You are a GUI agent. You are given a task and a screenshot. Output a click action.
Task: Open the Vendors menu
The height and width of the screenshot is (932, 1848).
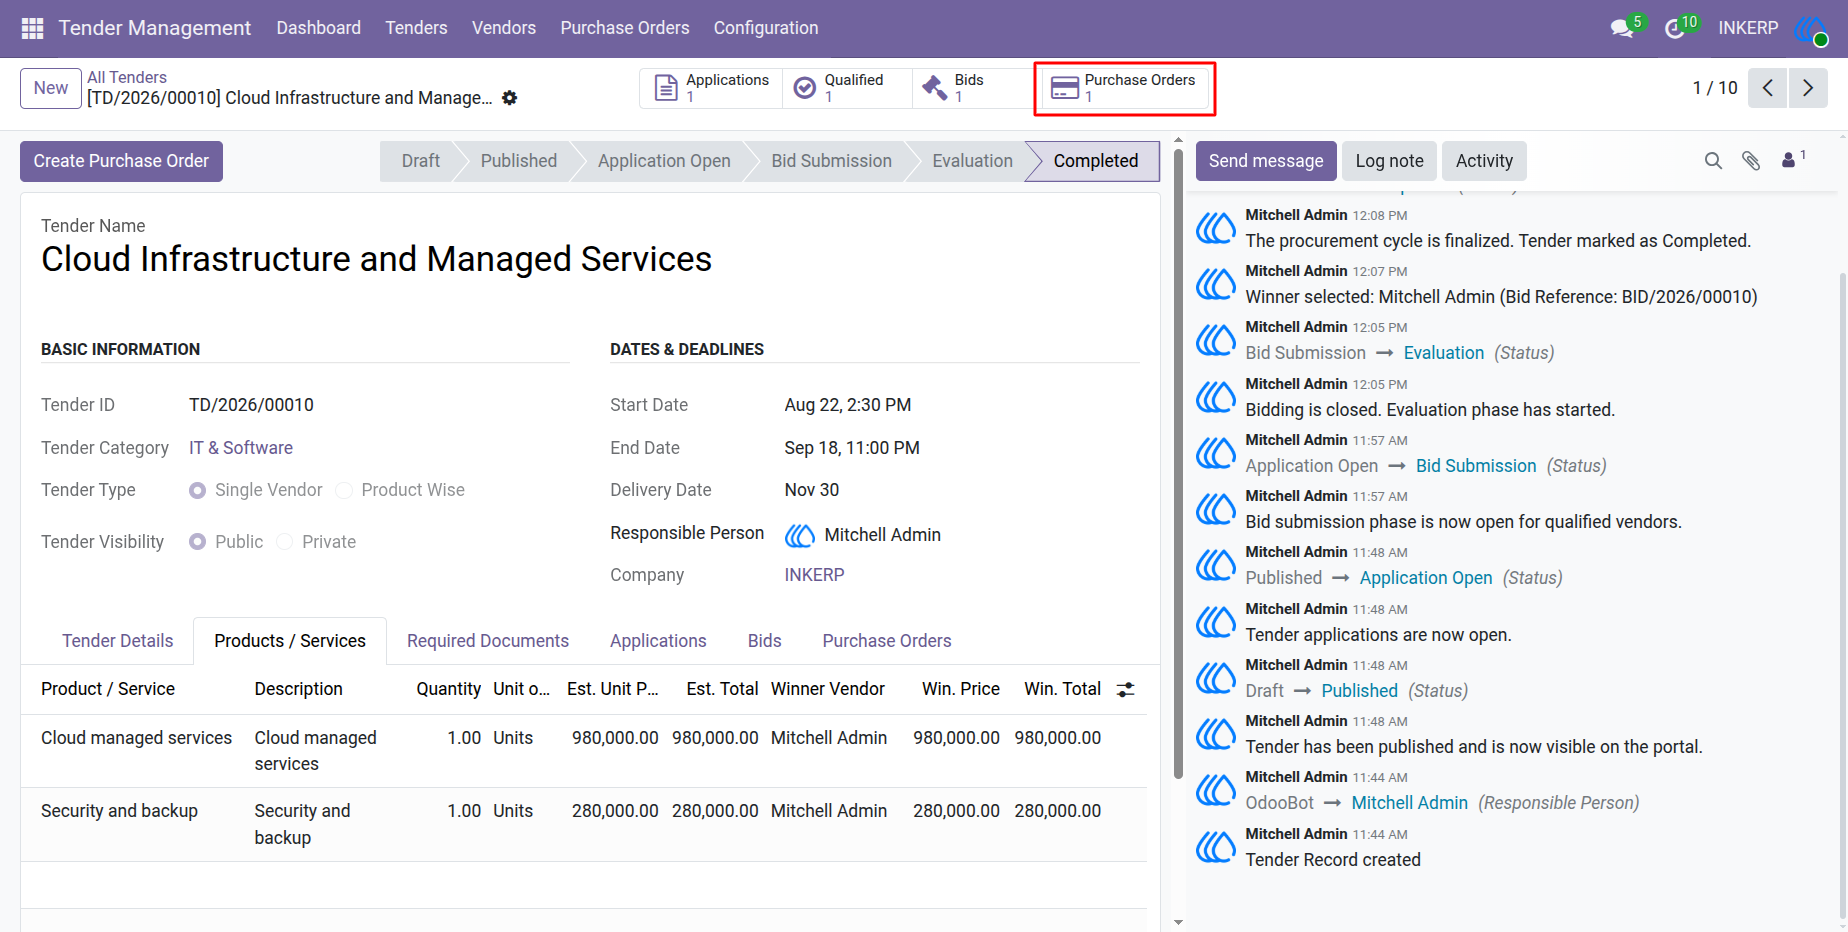(504, 28)
